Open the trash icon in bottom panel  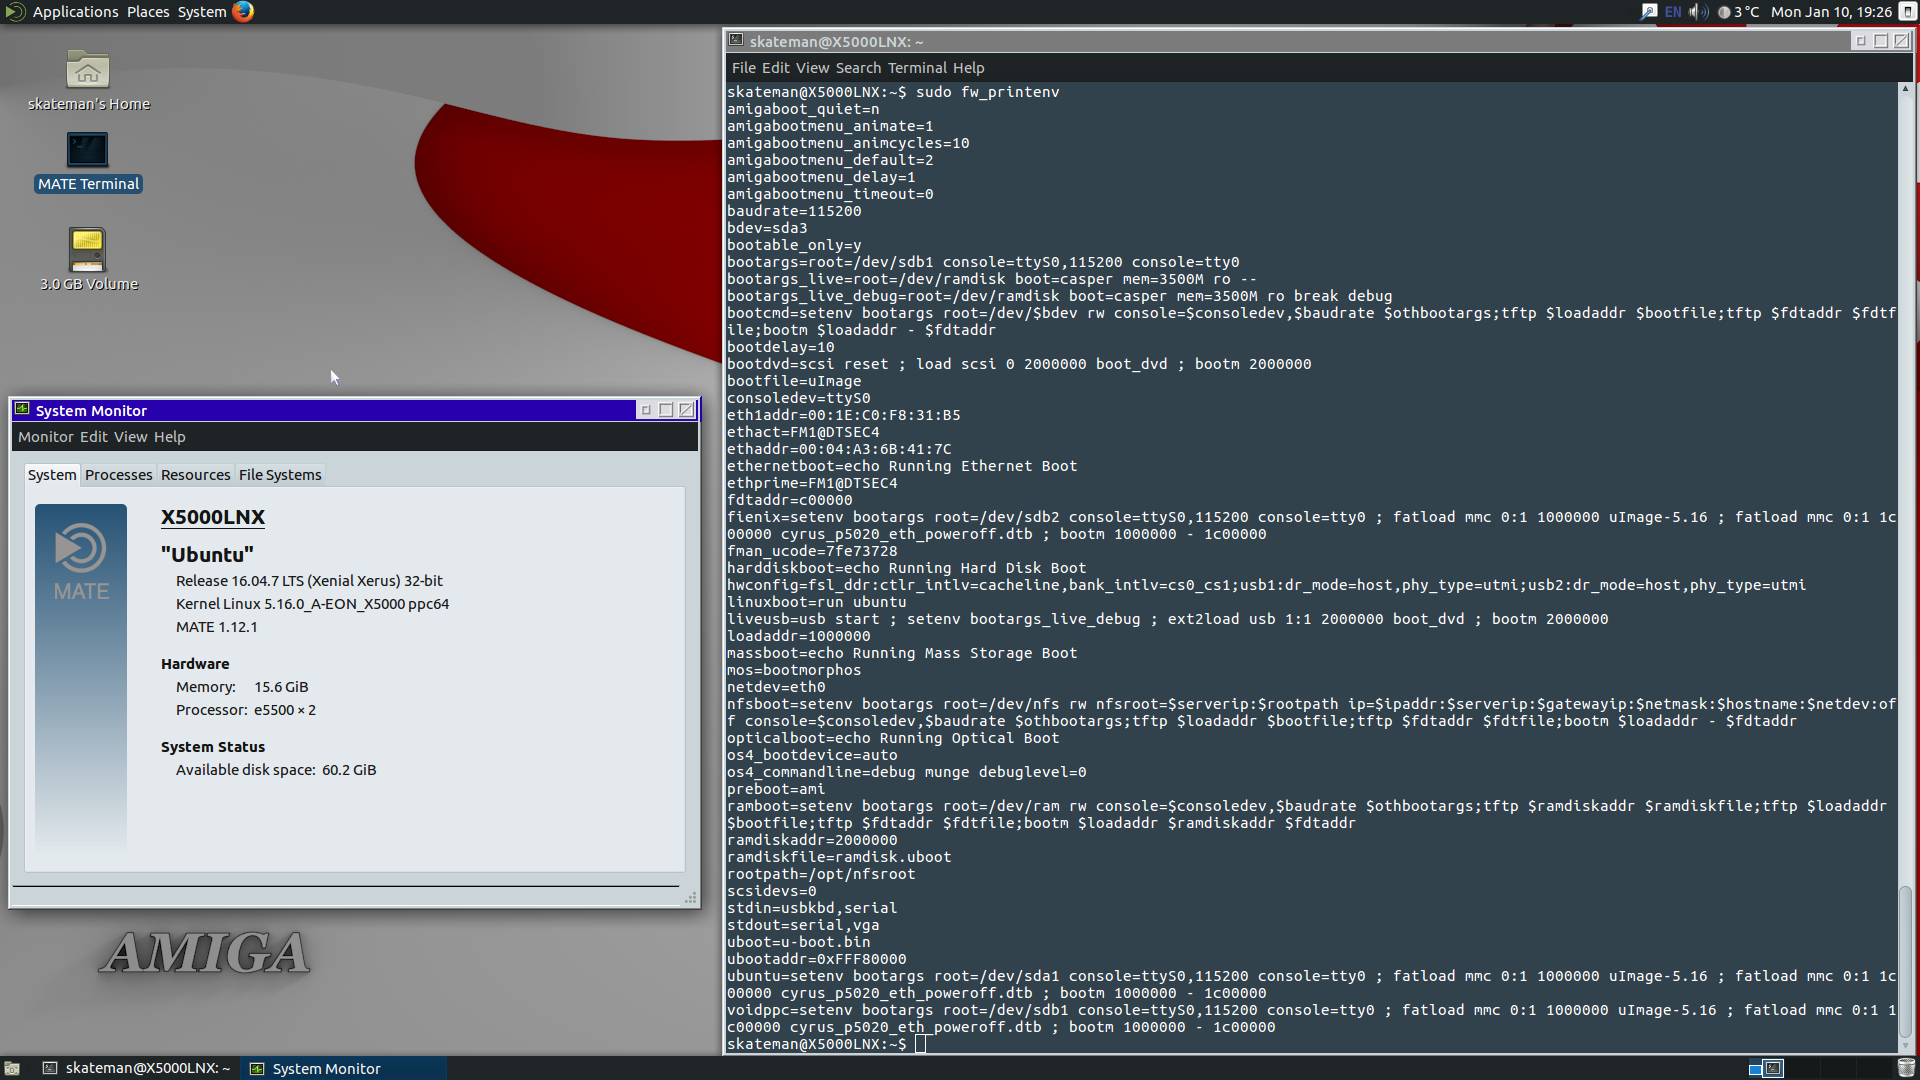1906,1068
